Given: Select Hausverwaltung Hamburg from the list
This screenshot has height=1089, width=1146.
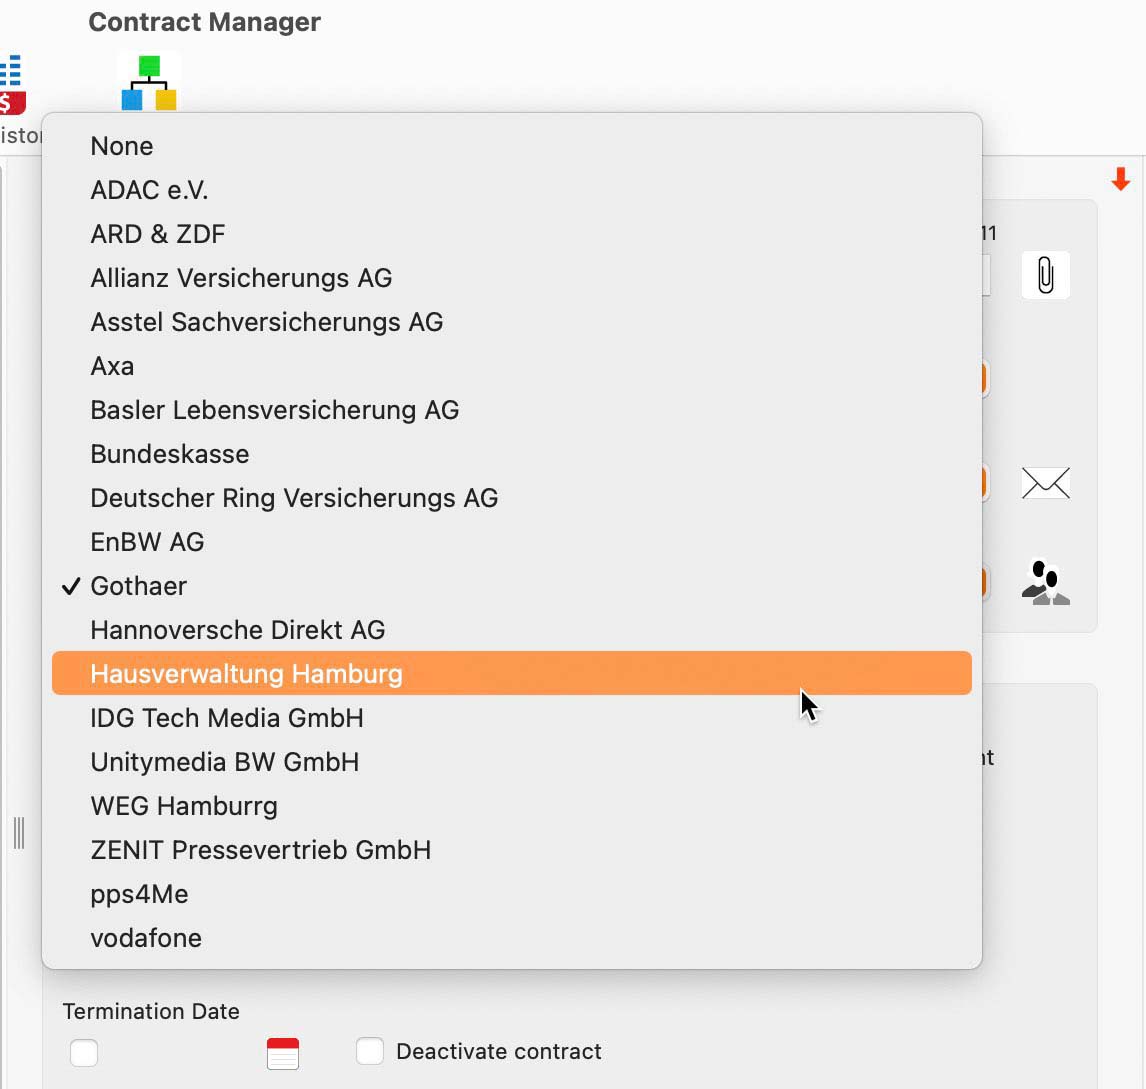Looking at the screenshot, I should point(512,673).
